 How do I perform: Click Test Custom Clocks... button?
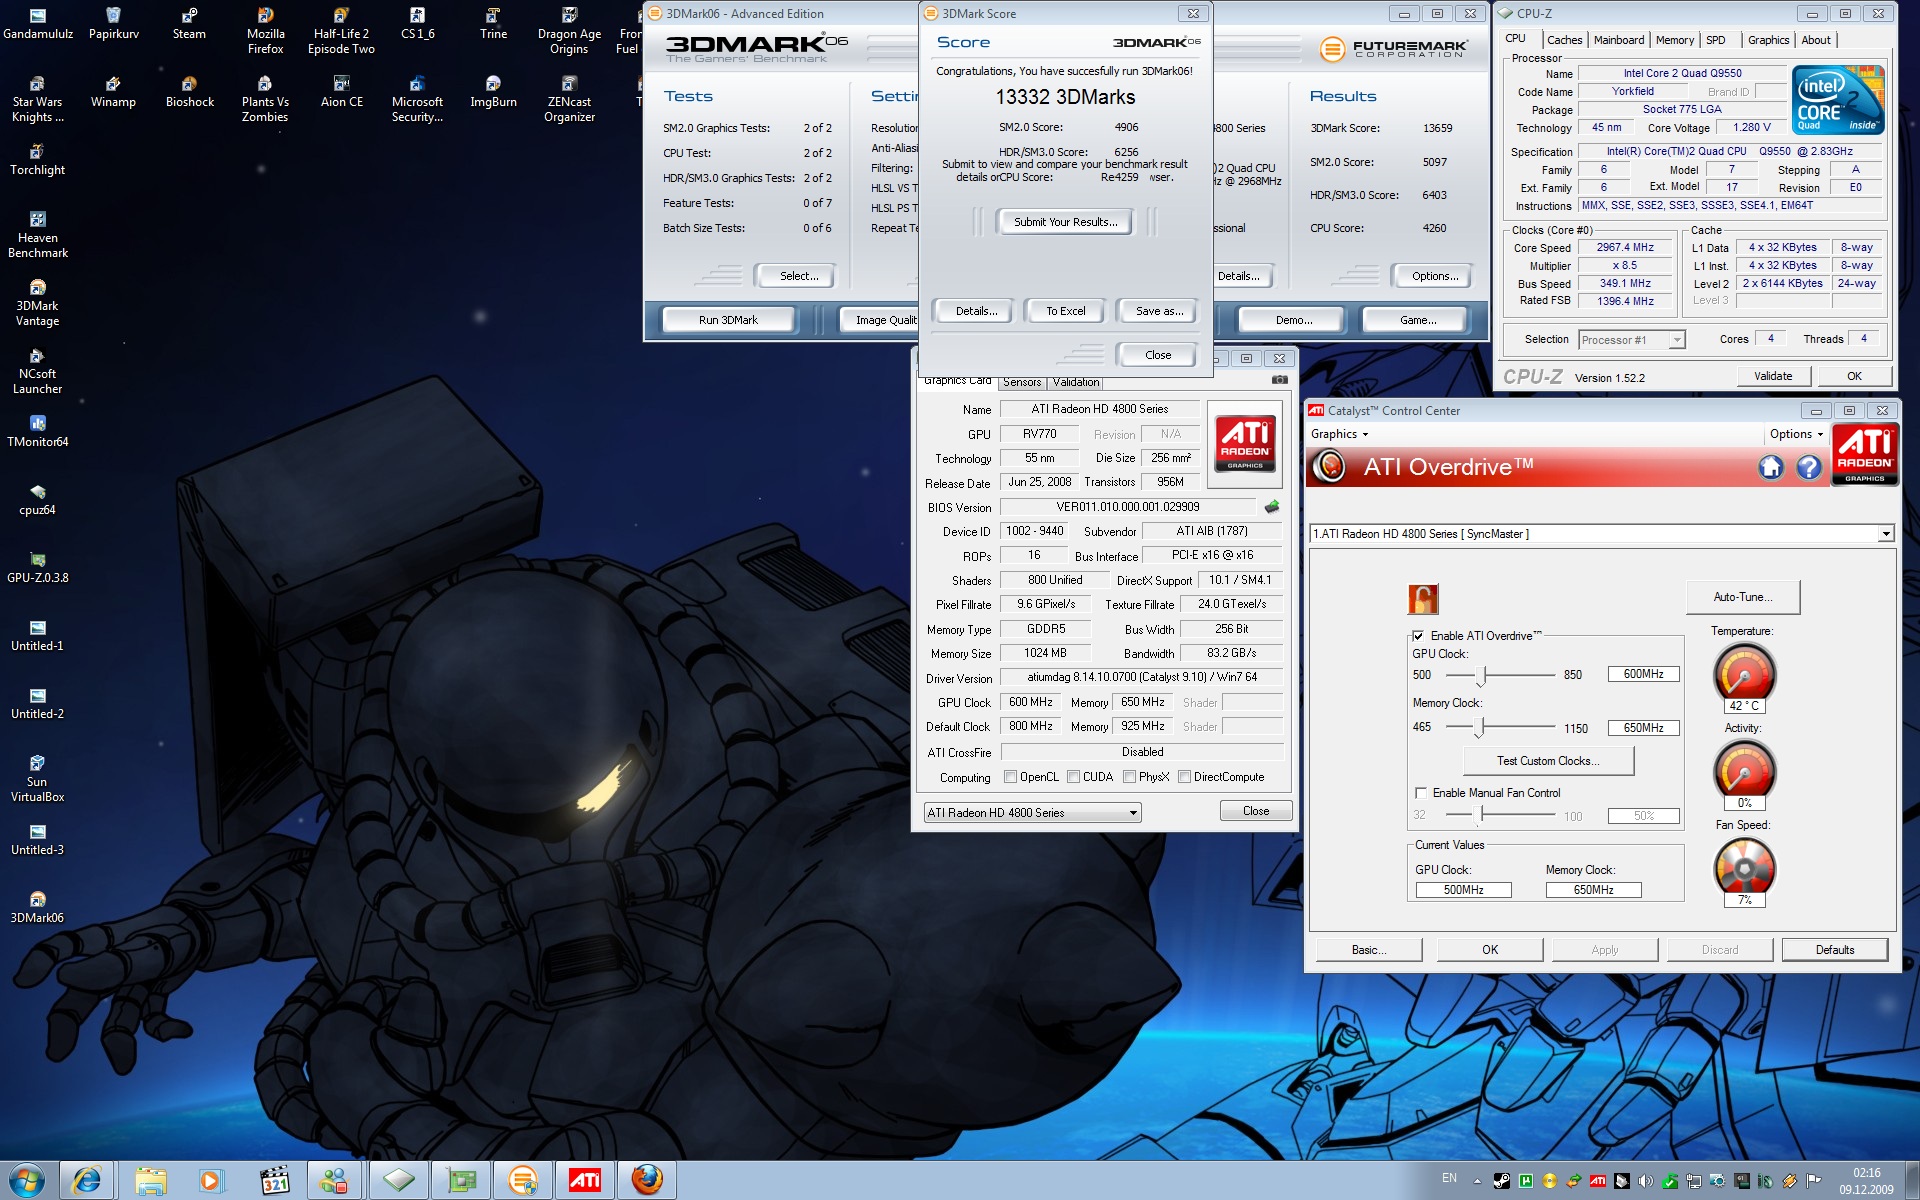click(x=1548, y=761)
